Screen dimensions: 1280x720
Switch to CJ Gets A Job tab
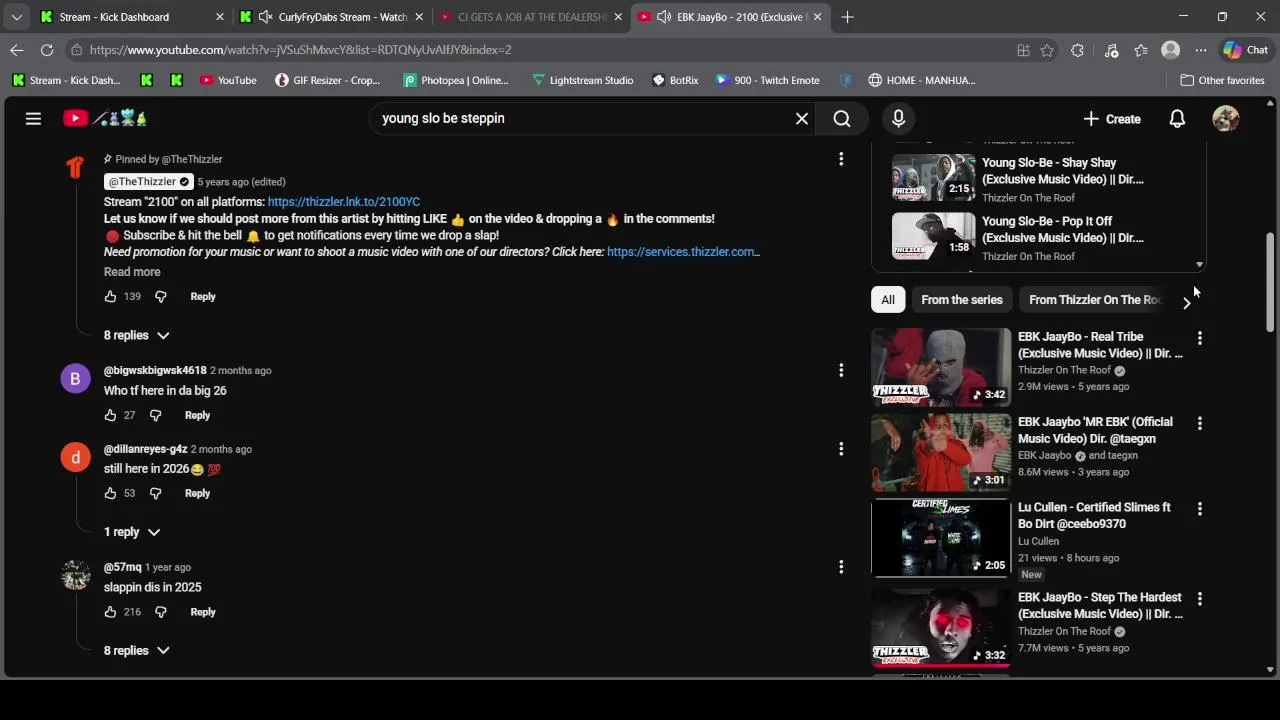530,17
